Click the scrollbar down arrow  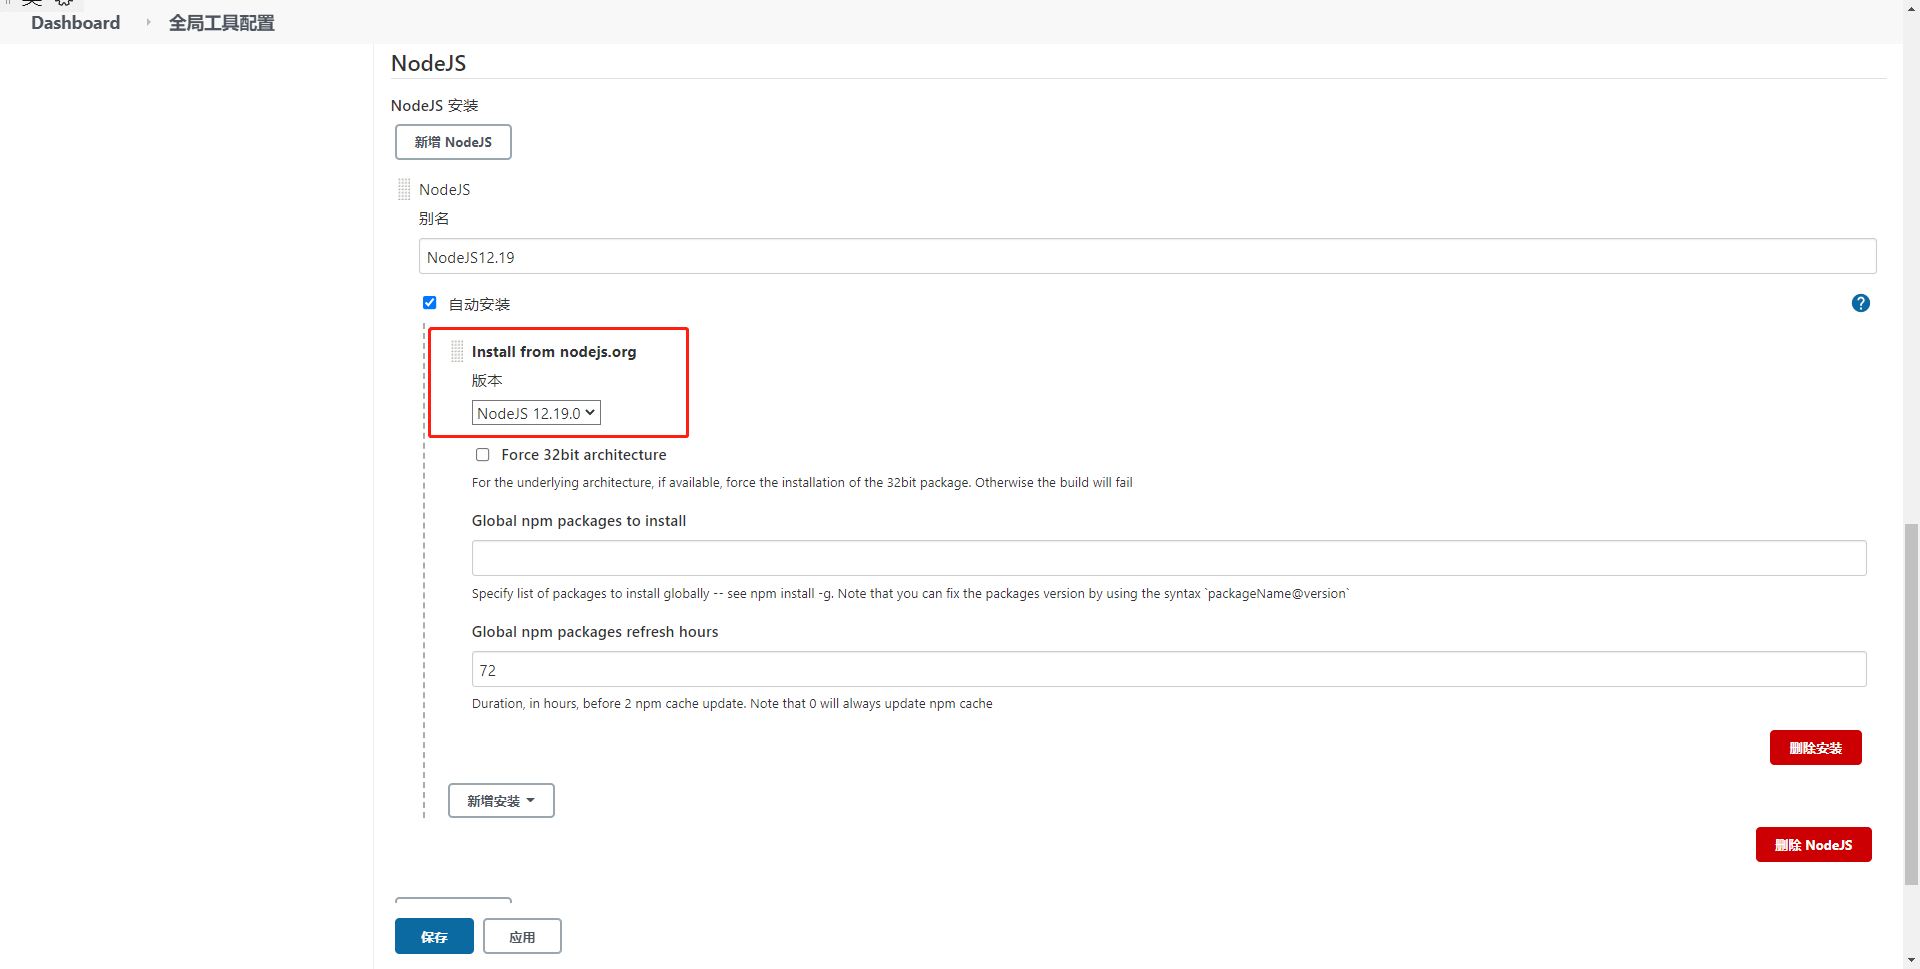1911,960
